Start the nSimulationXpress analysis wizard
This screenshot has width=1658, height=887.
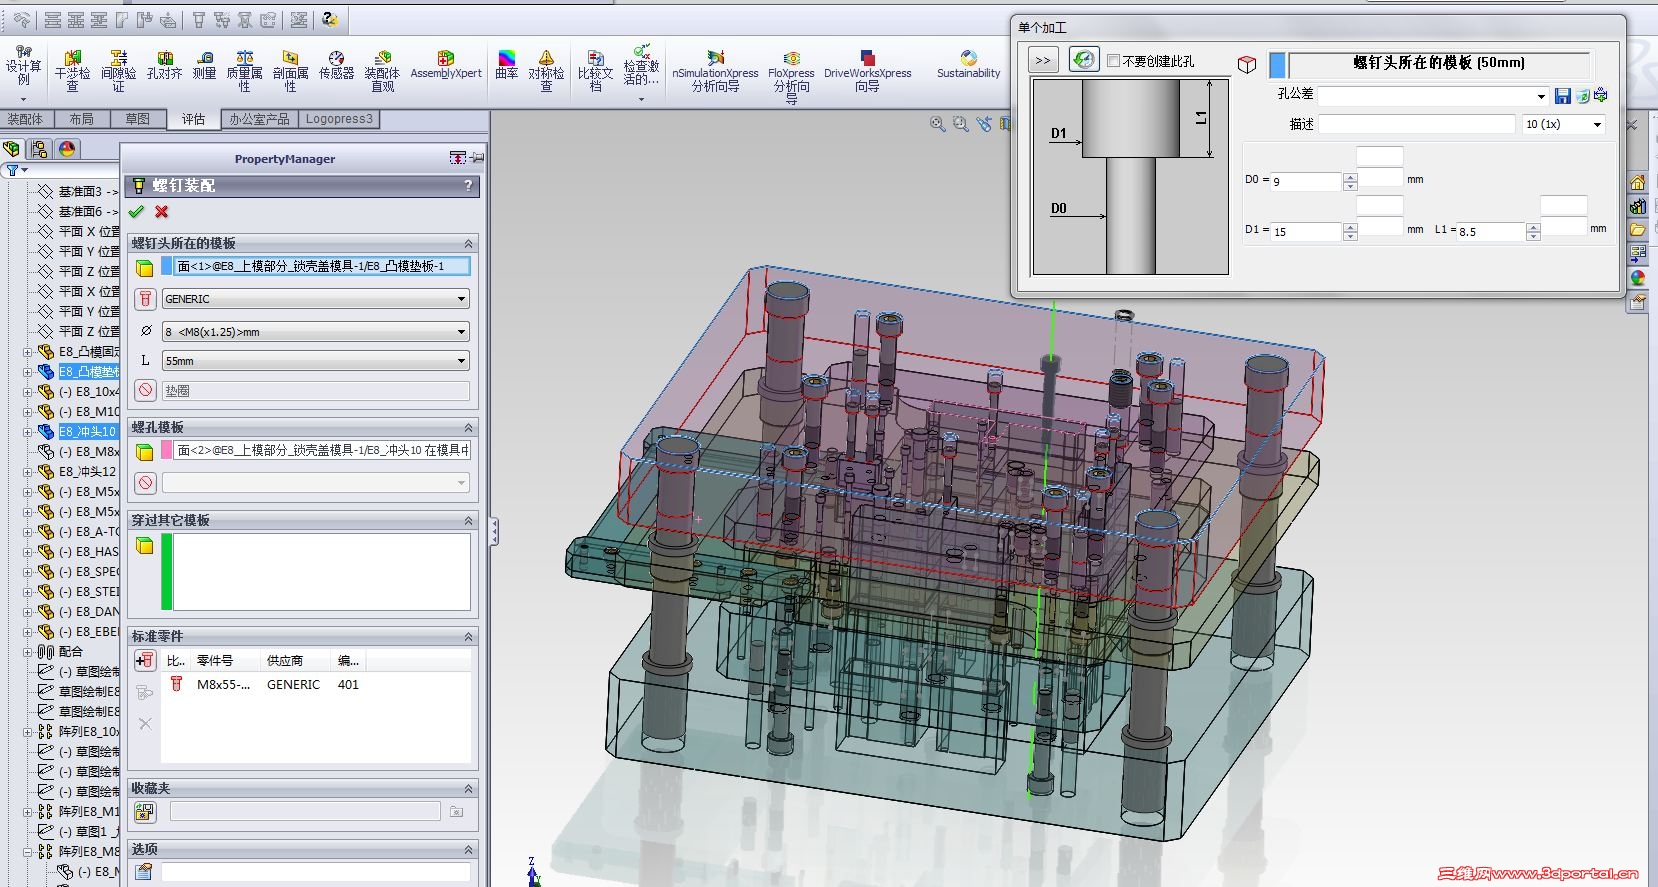(x=715, y=71)
